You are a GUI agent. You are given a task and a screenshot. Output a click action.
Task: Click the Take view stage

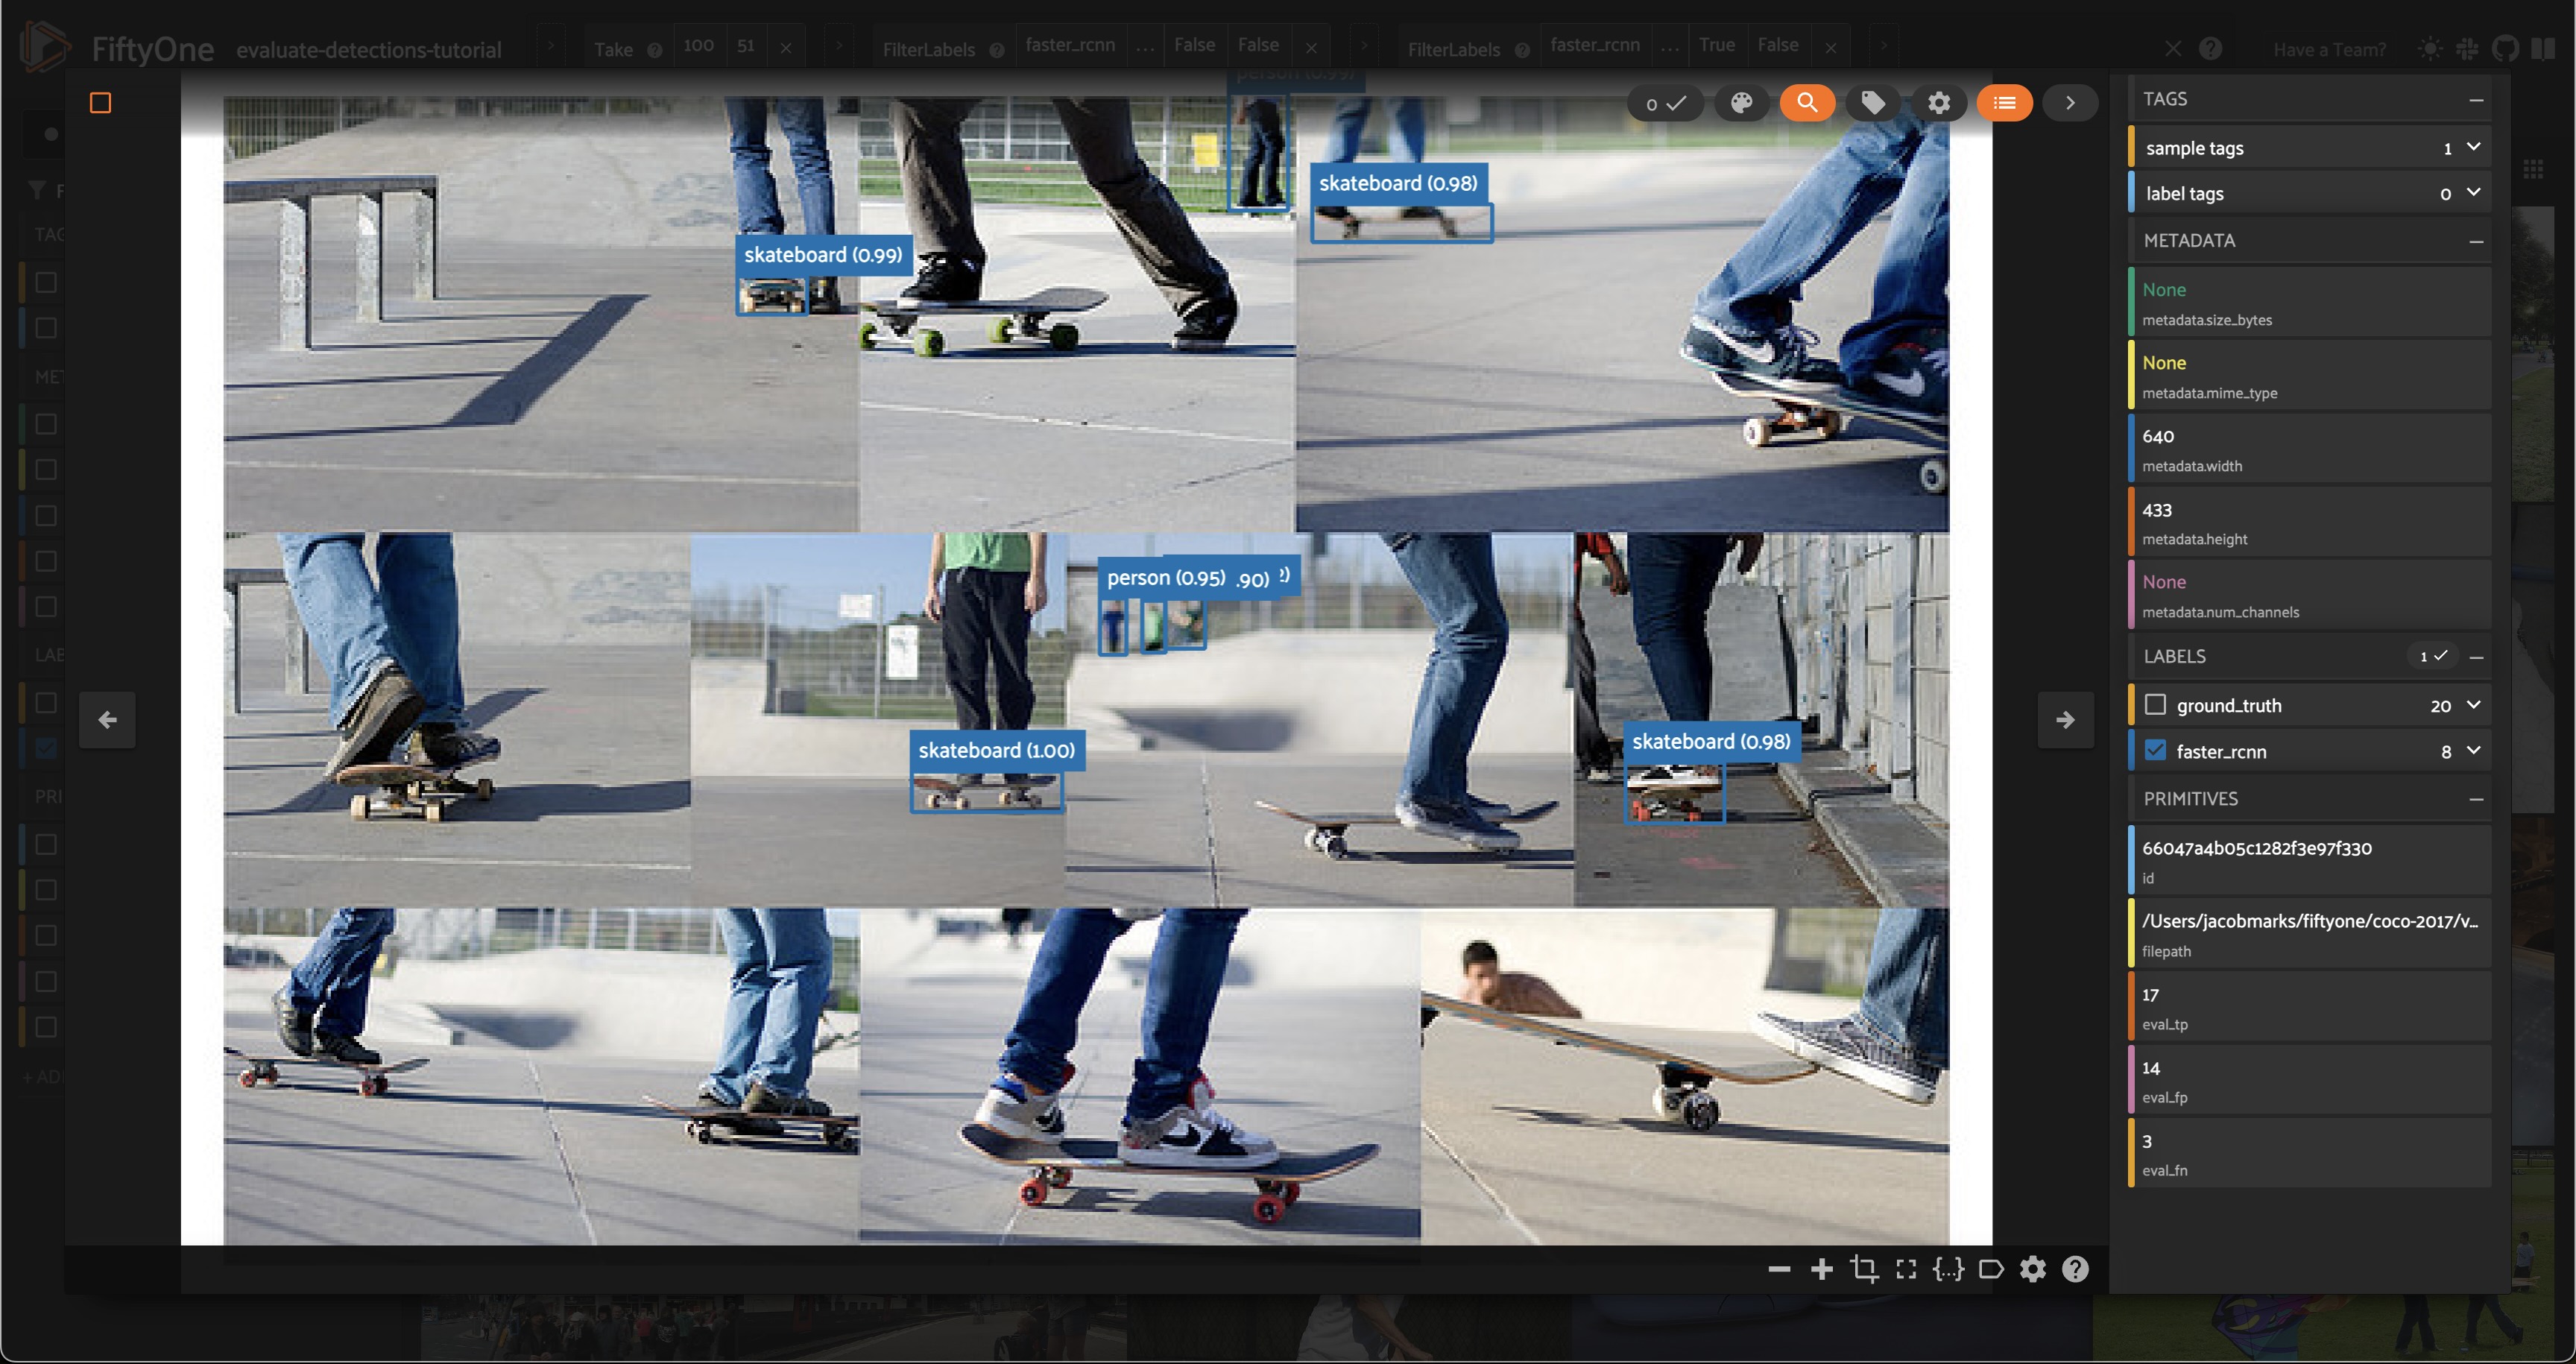(613, 48)
